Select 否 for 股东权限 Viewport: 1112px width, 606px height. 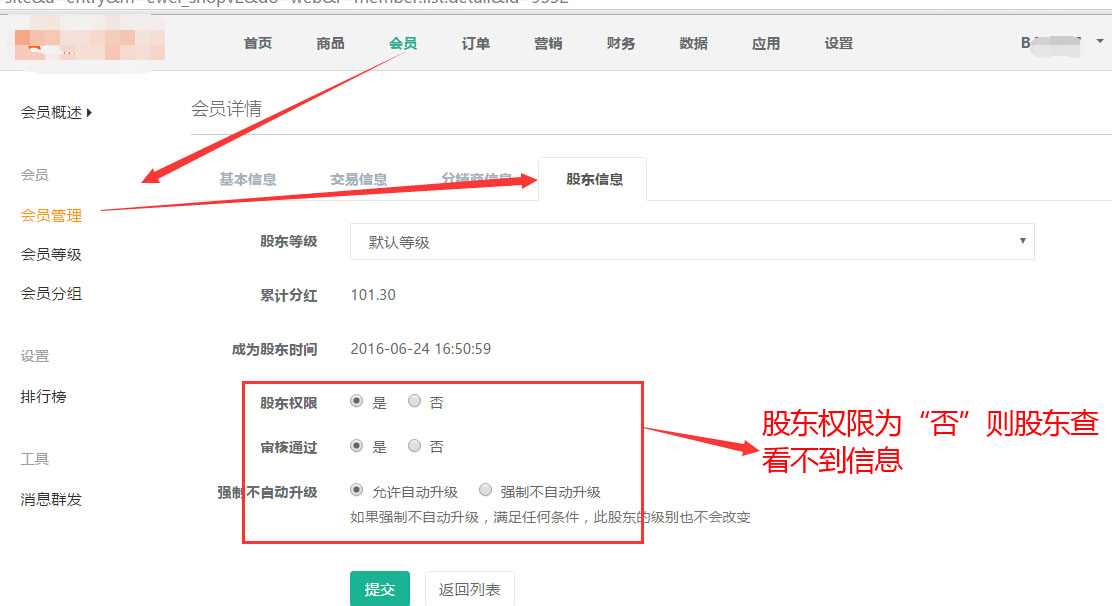coord(415,402)
